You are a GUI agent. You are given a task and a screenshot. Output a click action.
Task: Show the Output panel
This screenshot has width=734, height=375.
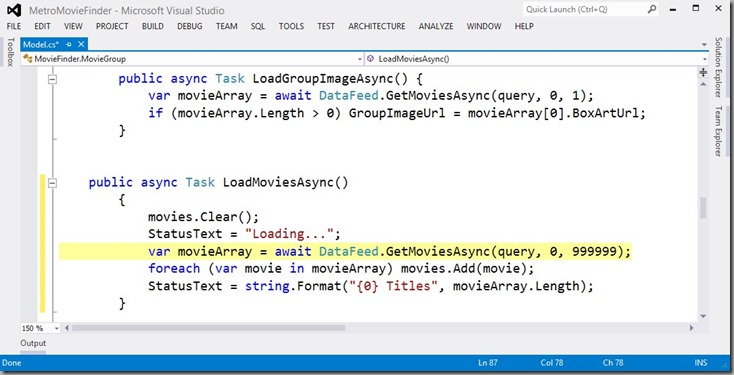click(33, 343)
